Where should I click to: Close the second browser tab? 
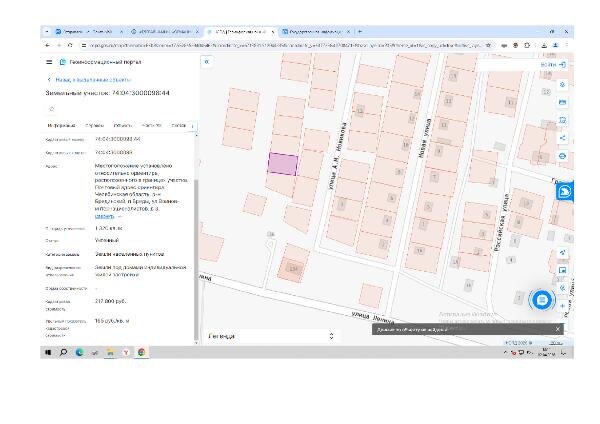click(197, 31)
